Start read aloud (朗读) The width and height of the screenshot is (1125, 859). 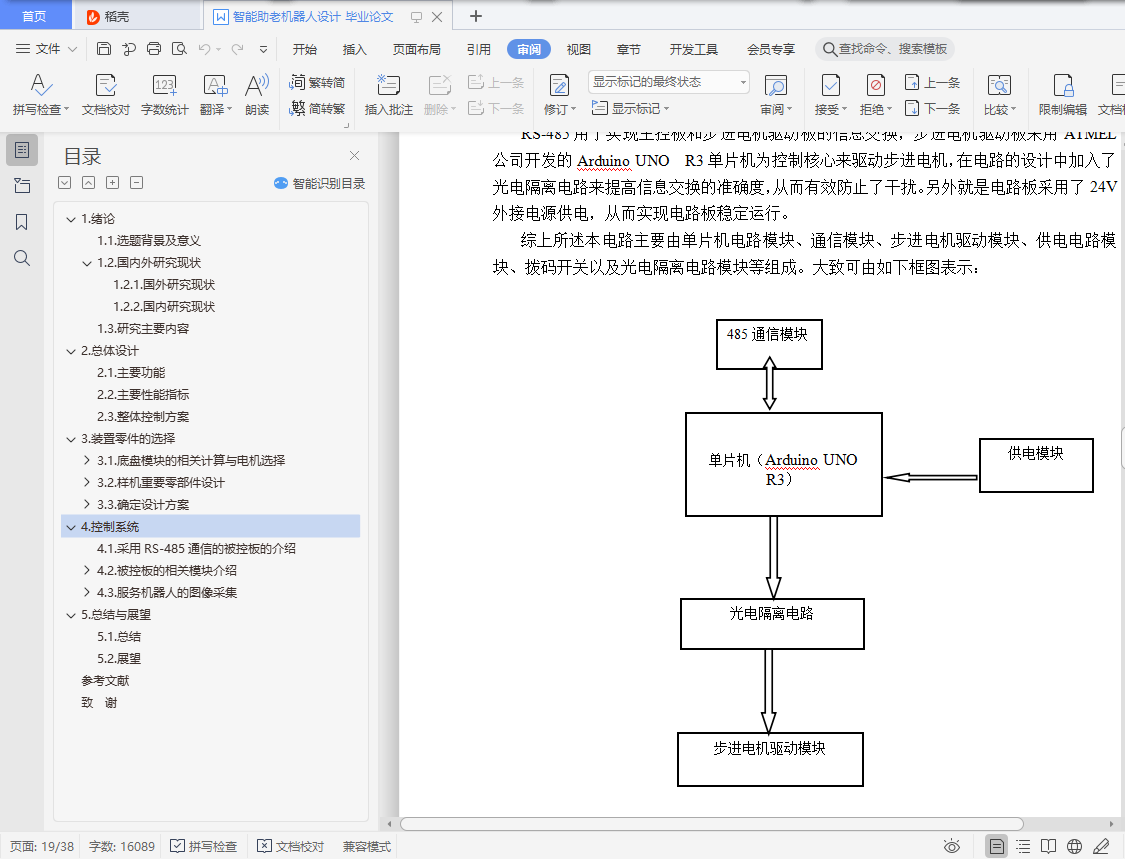tap(257, 94)
